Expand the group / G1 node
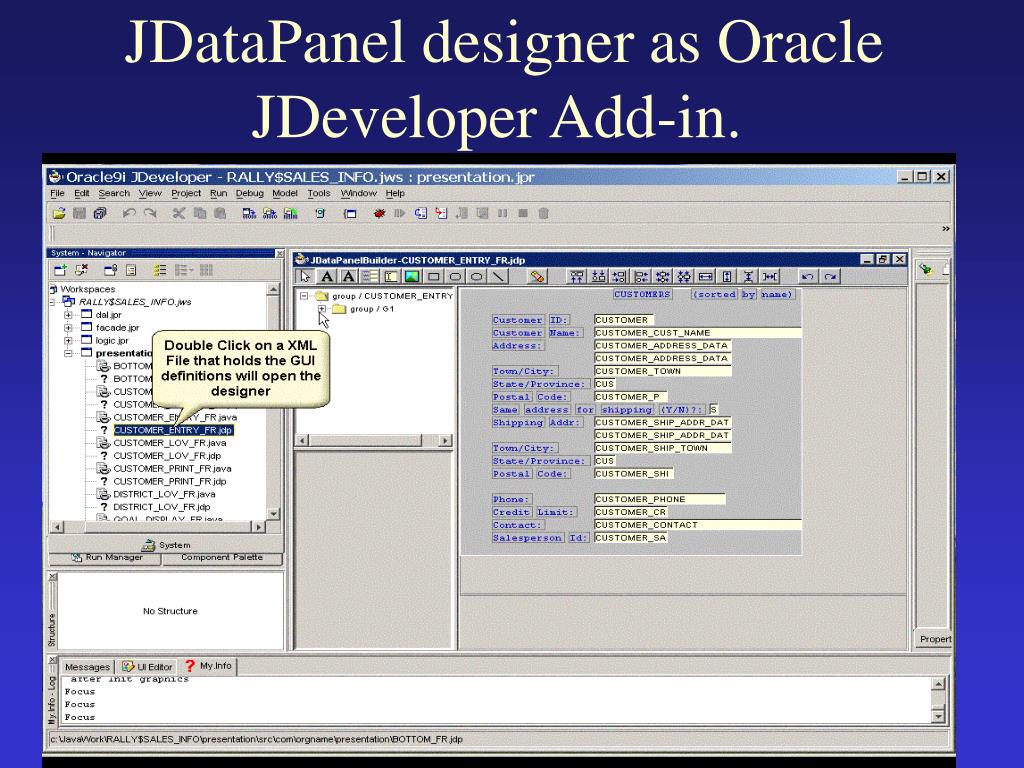This screenshot has height=768, width=1024. tap(322, 309)
